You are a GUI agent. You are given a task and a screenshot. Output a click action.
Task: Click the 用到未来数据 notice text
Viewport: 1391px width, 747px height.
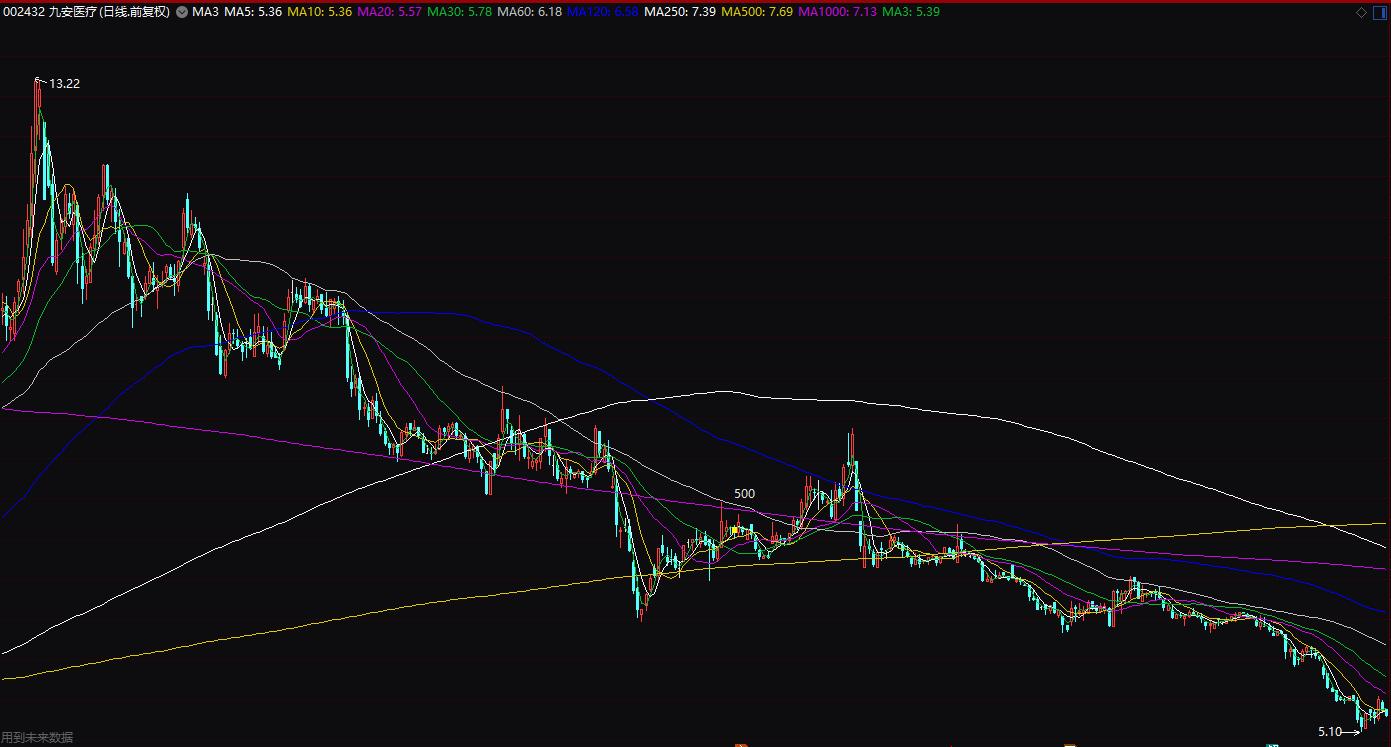[37, 738]
